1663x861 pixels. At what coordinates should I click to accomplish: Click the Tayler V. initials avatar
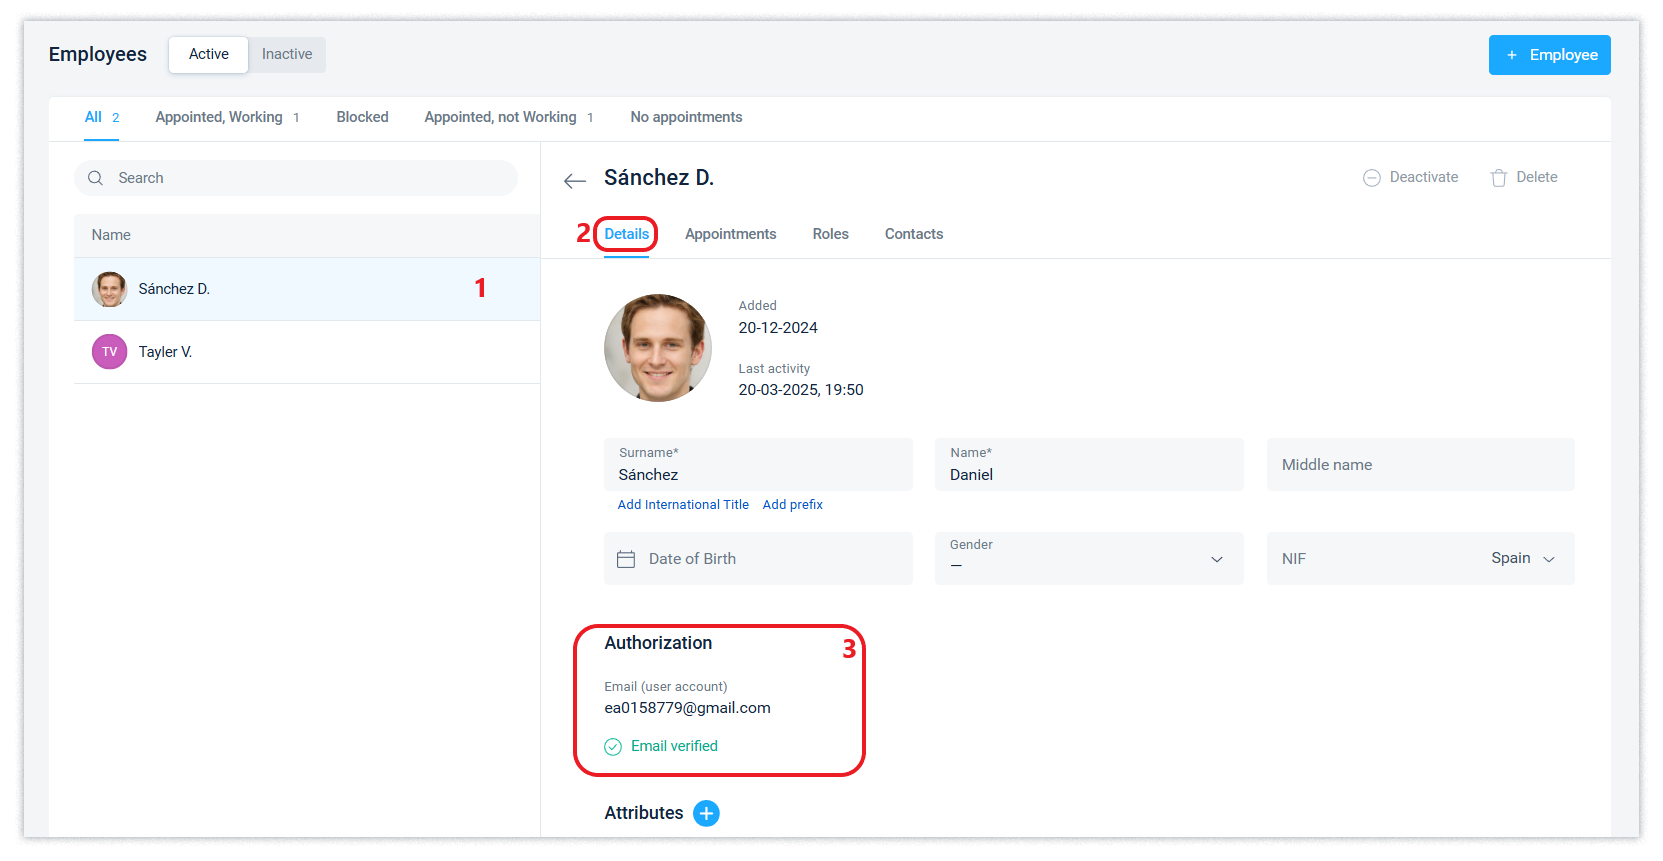pyautogui.click(x=110, y=352)
